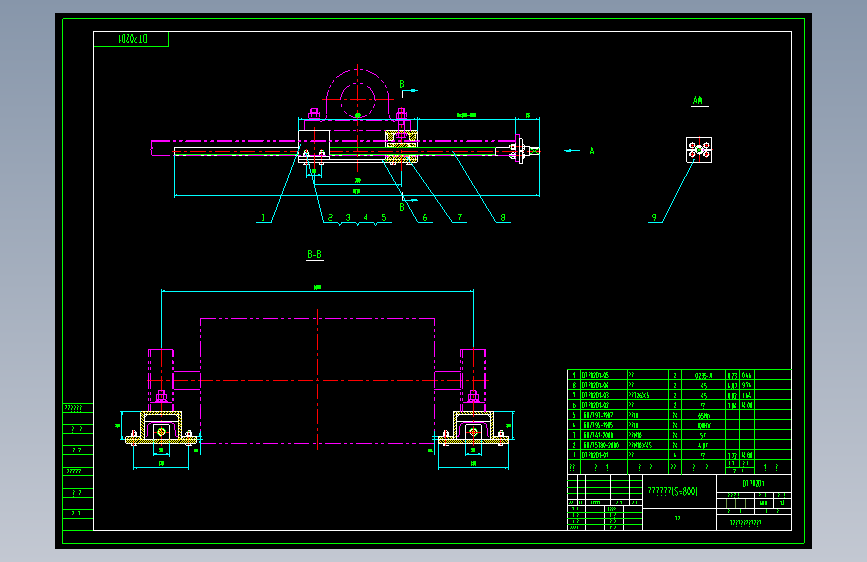Click the "Q235-A" material cell
Viewport: 867px width, 562px height.
pos(703,375)
